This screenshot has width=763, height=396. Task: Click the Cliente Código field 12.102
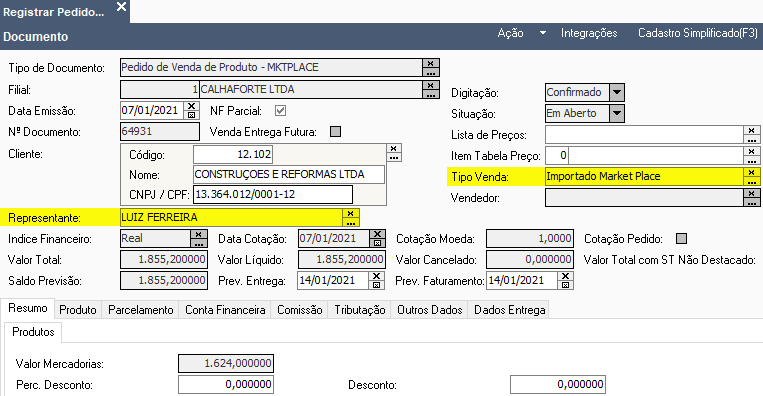pyautogui.click(x=233, y=155)
